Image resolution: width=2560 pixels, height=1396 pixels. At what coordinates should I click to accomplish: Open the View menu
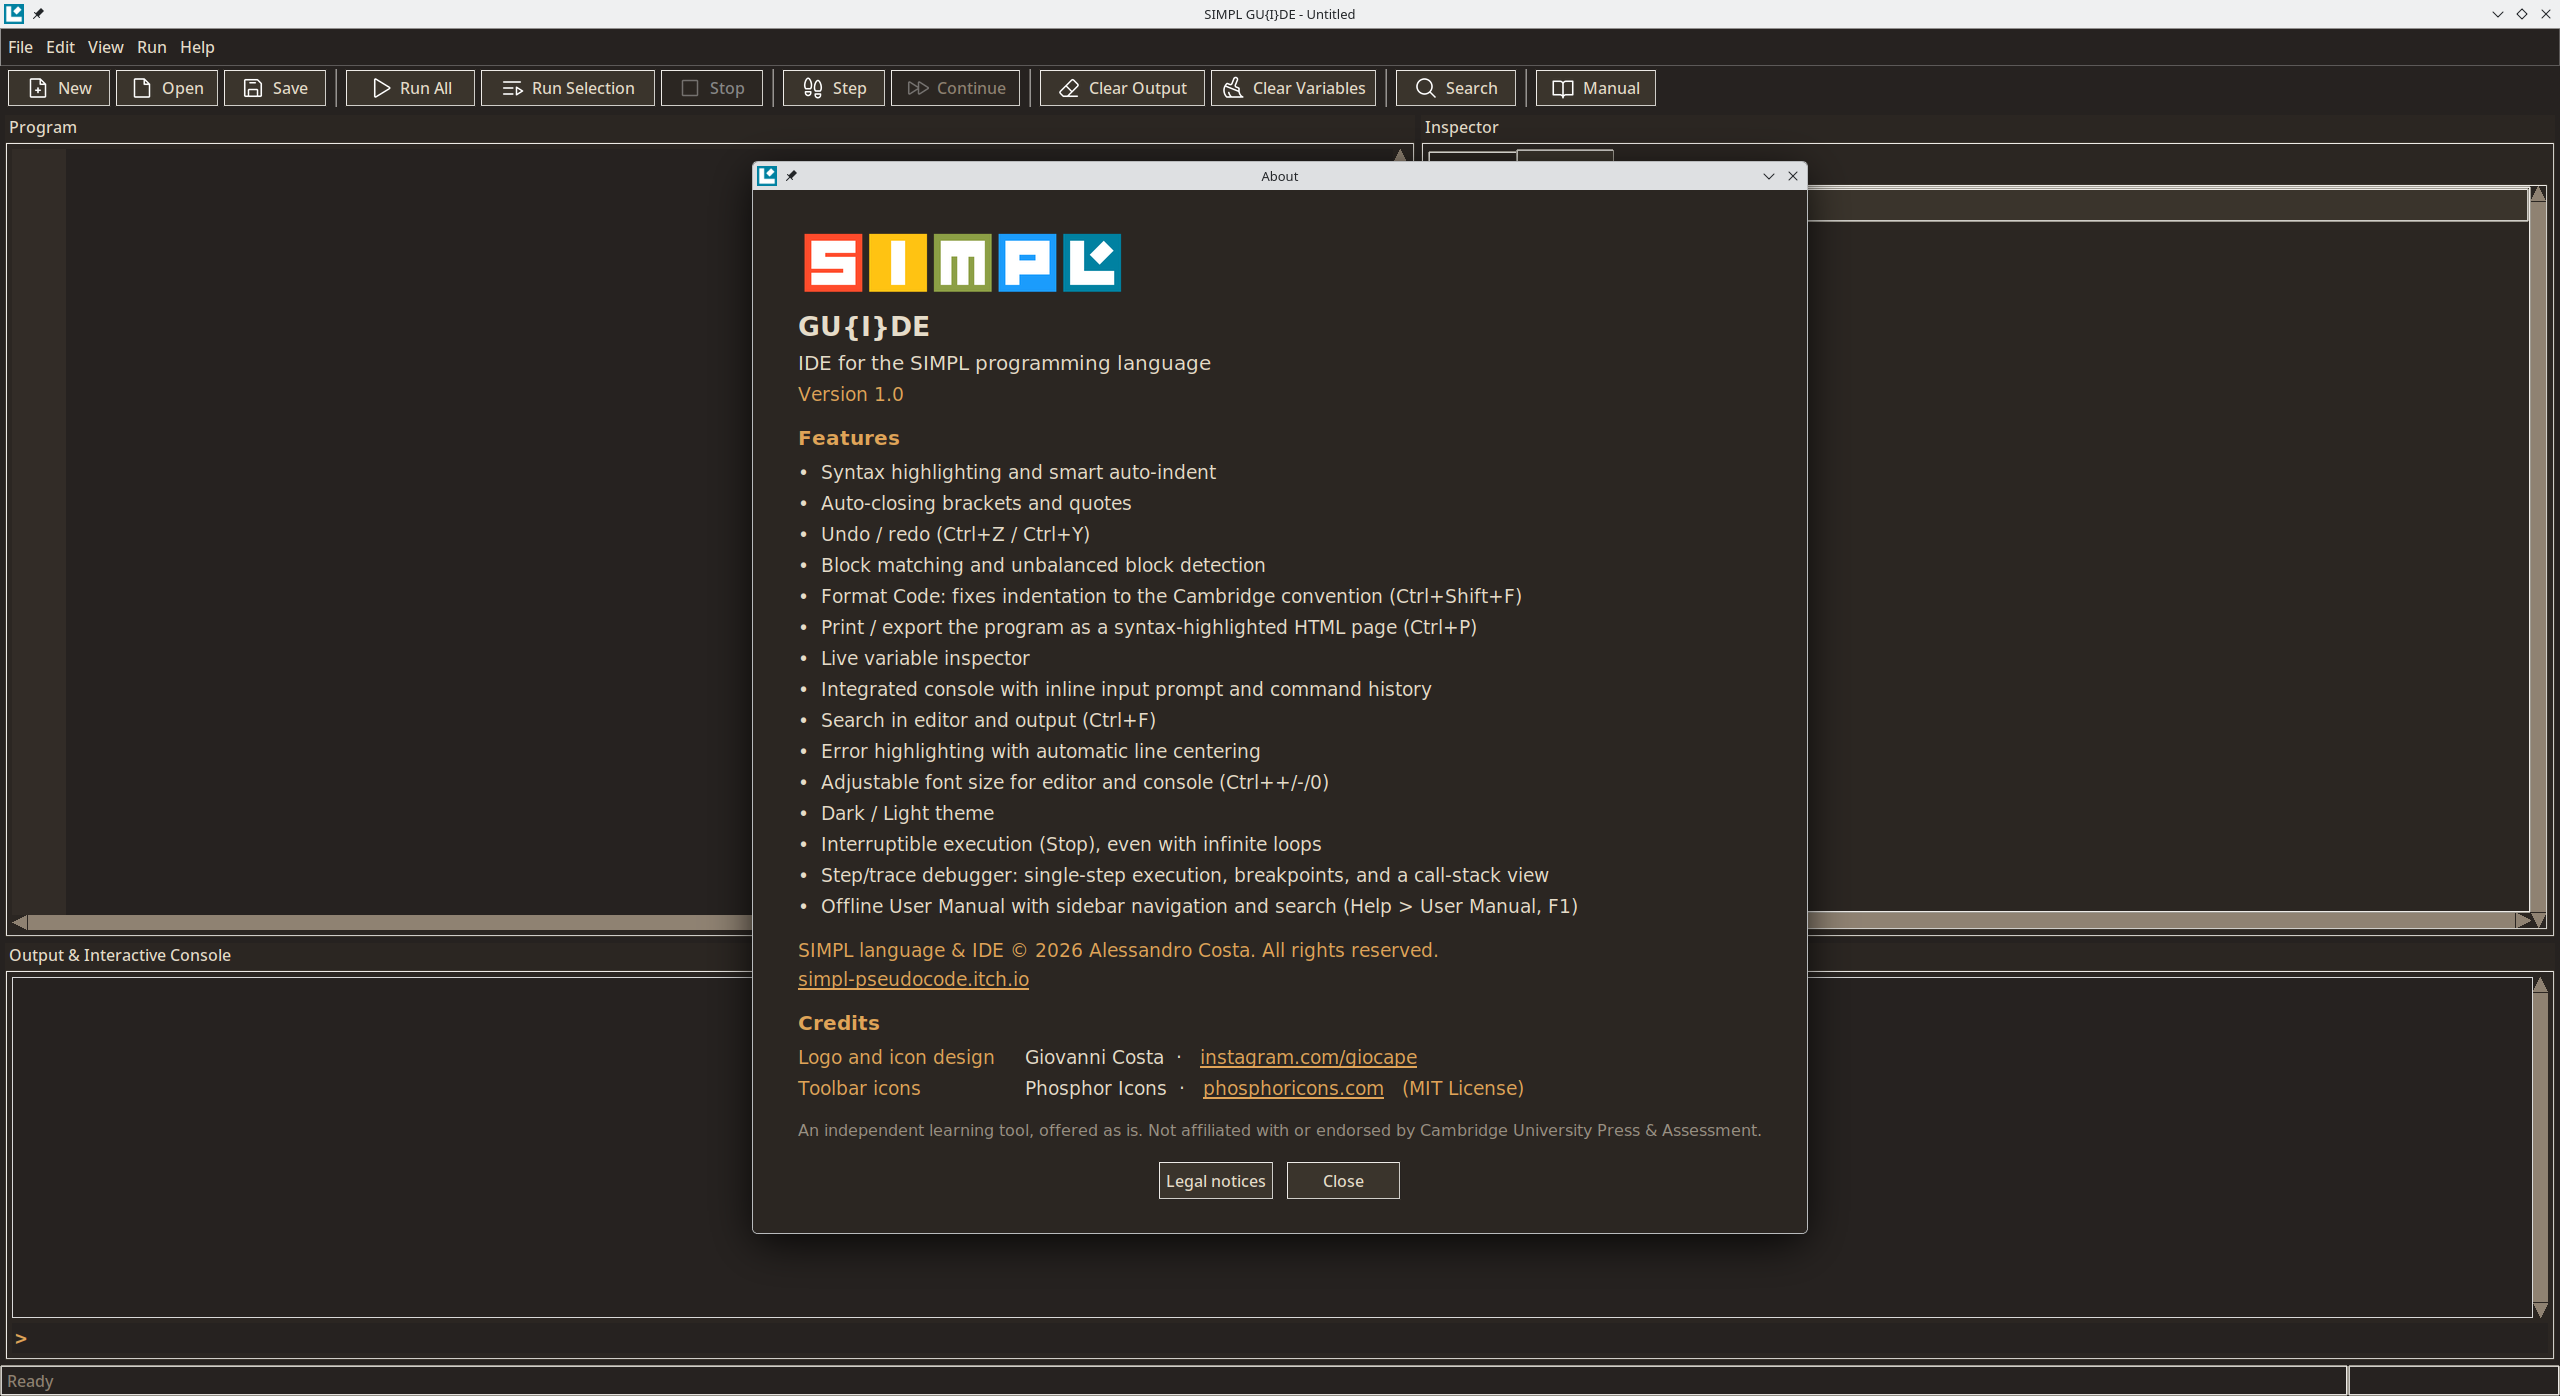105,47
